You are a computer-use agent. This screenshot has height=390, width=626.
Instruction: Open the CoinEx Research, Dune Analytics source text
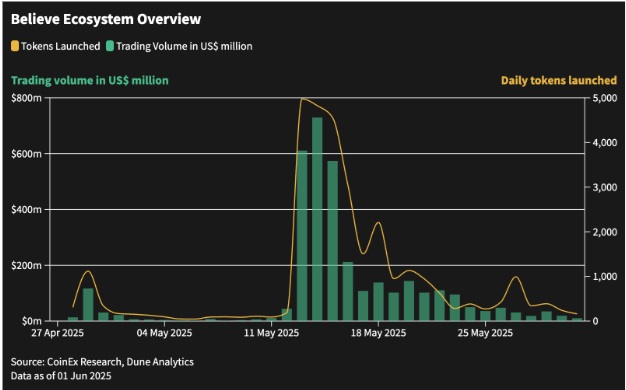tap(102, 362)
